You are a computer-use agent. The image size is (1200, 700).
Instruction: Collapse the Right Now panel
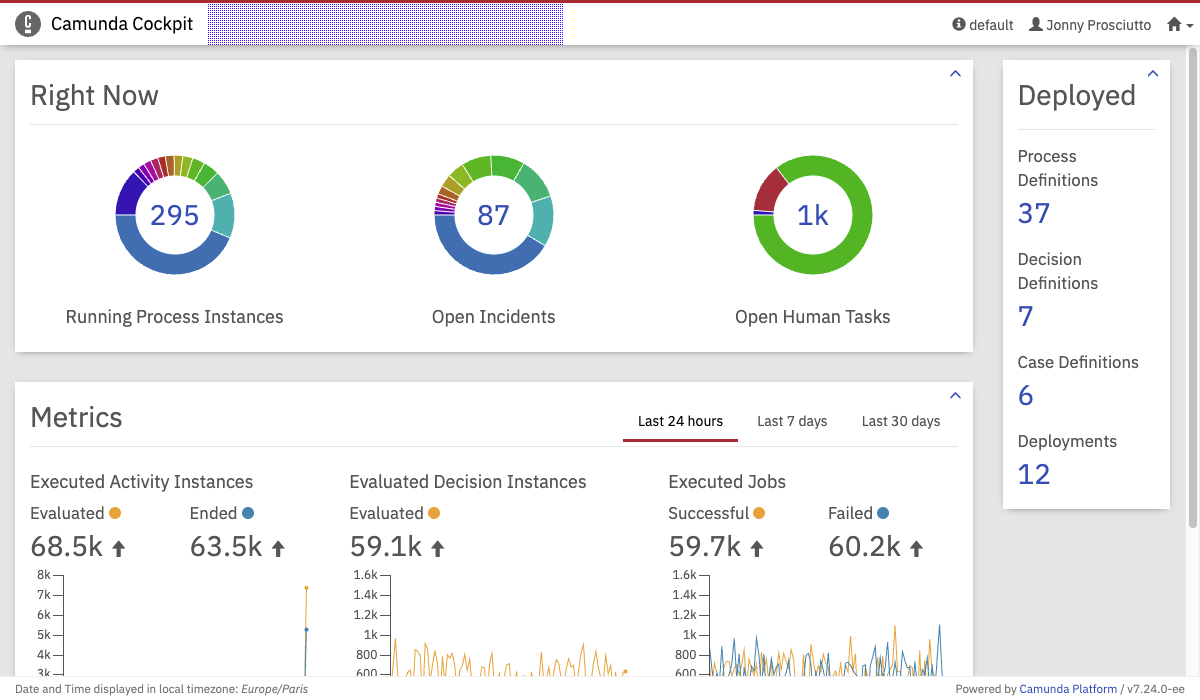(955, 74)
